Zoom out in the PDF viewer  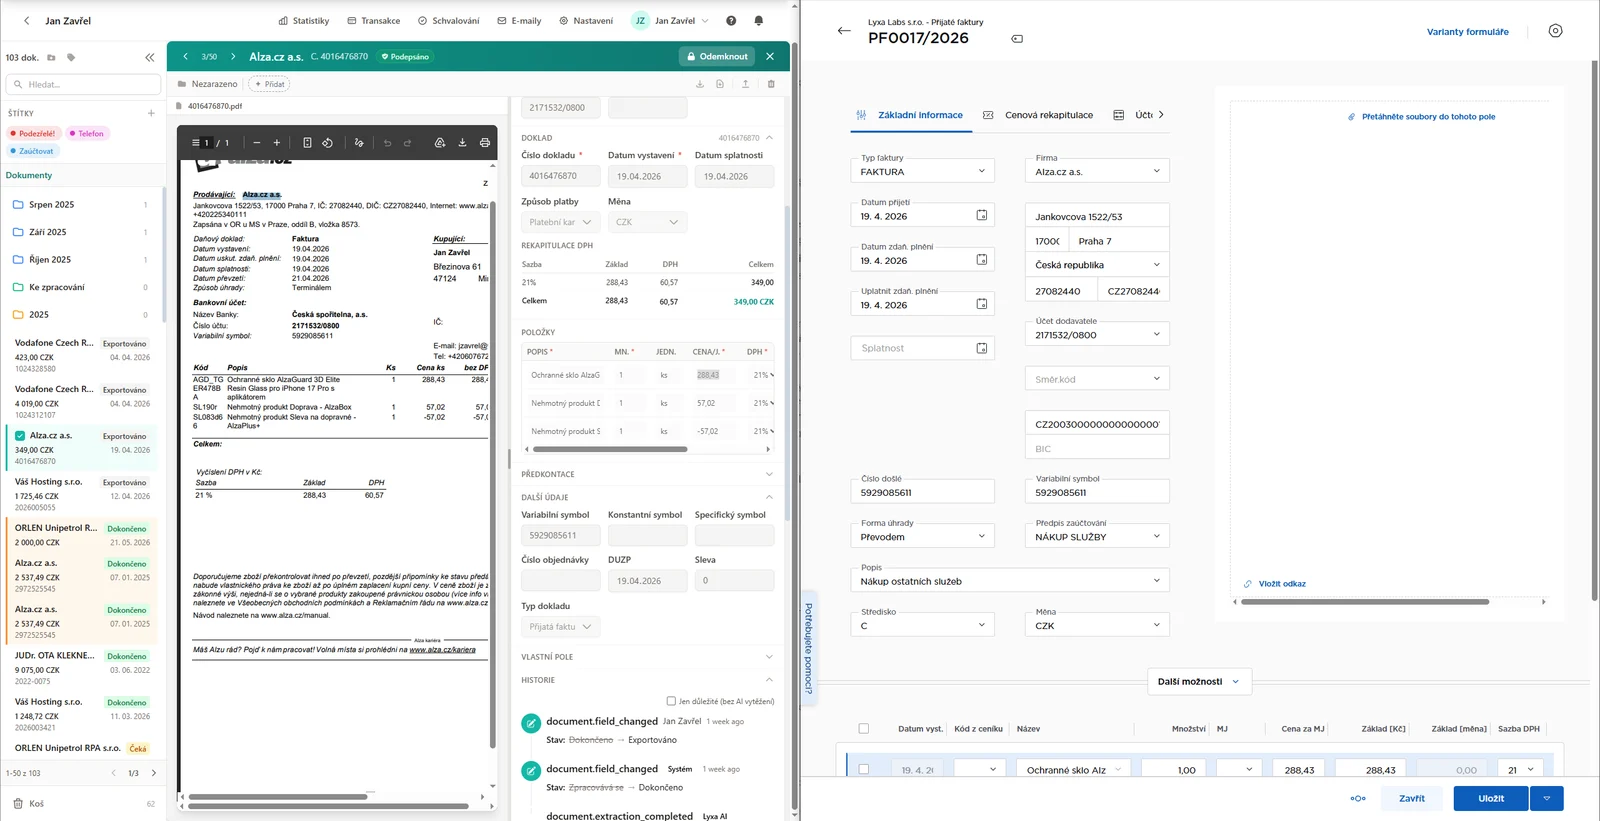point(257,143)
